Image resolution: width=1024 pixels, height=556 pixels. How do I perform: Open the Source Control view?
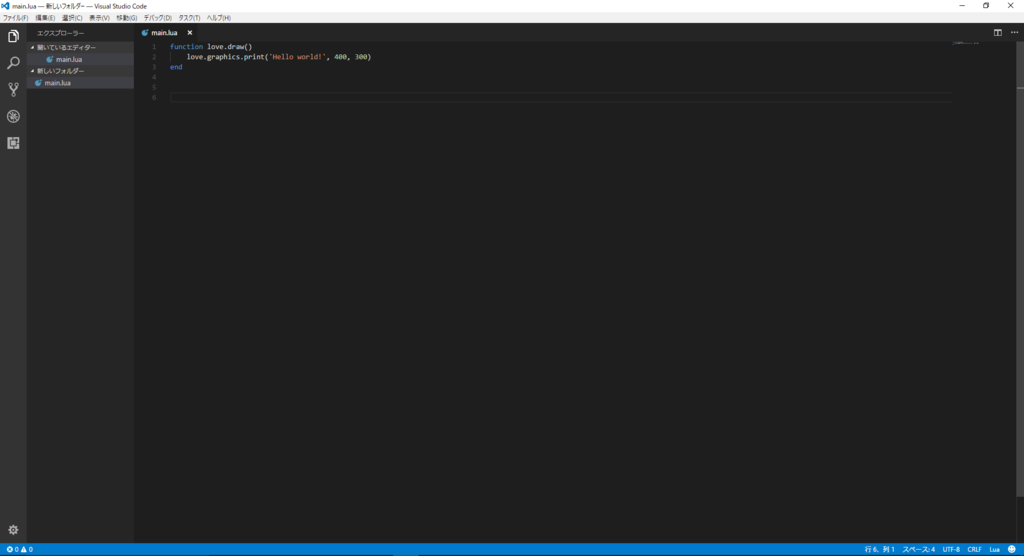[13, 90]
